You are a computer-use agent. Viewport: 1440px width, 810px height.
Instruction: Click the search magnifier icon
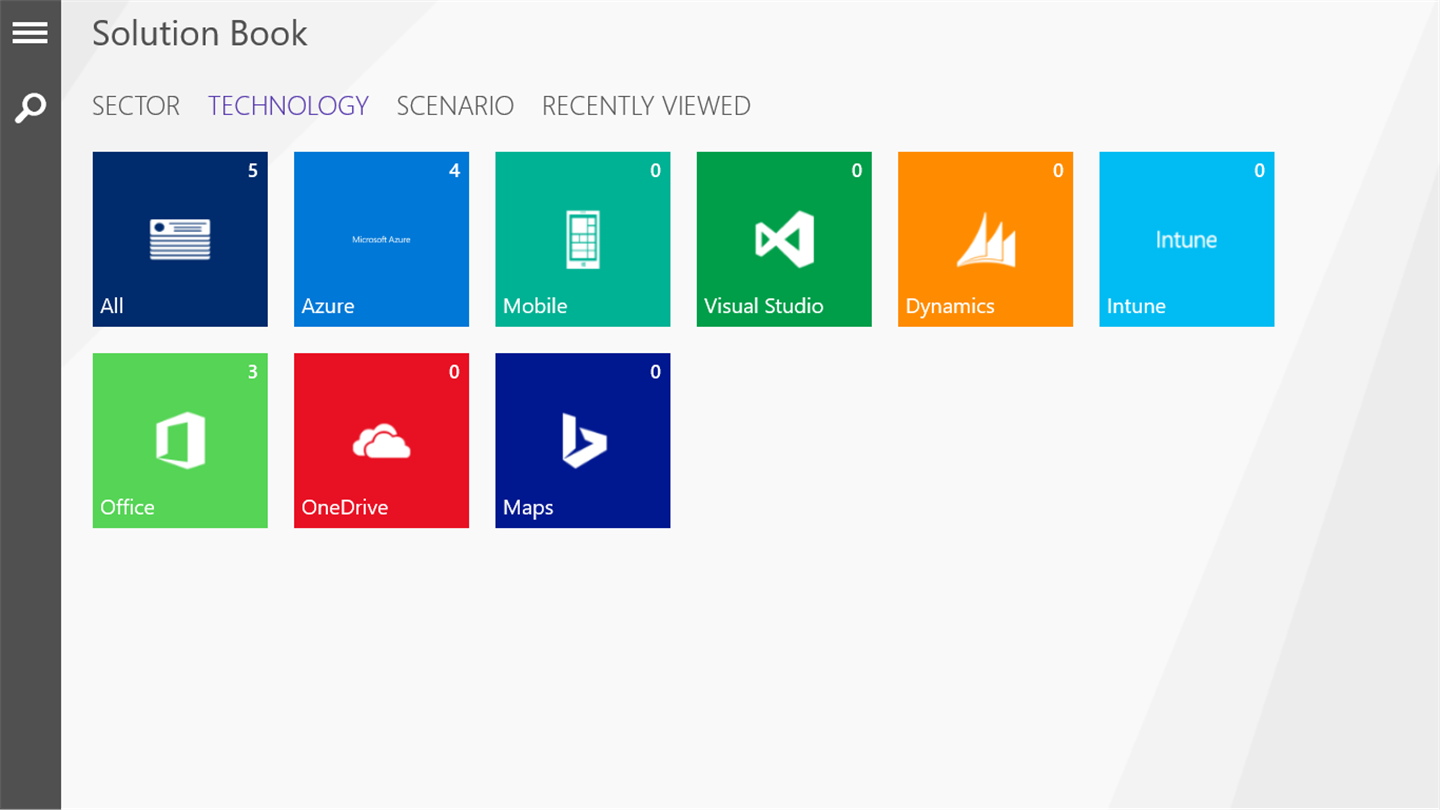tap(30, 107)
